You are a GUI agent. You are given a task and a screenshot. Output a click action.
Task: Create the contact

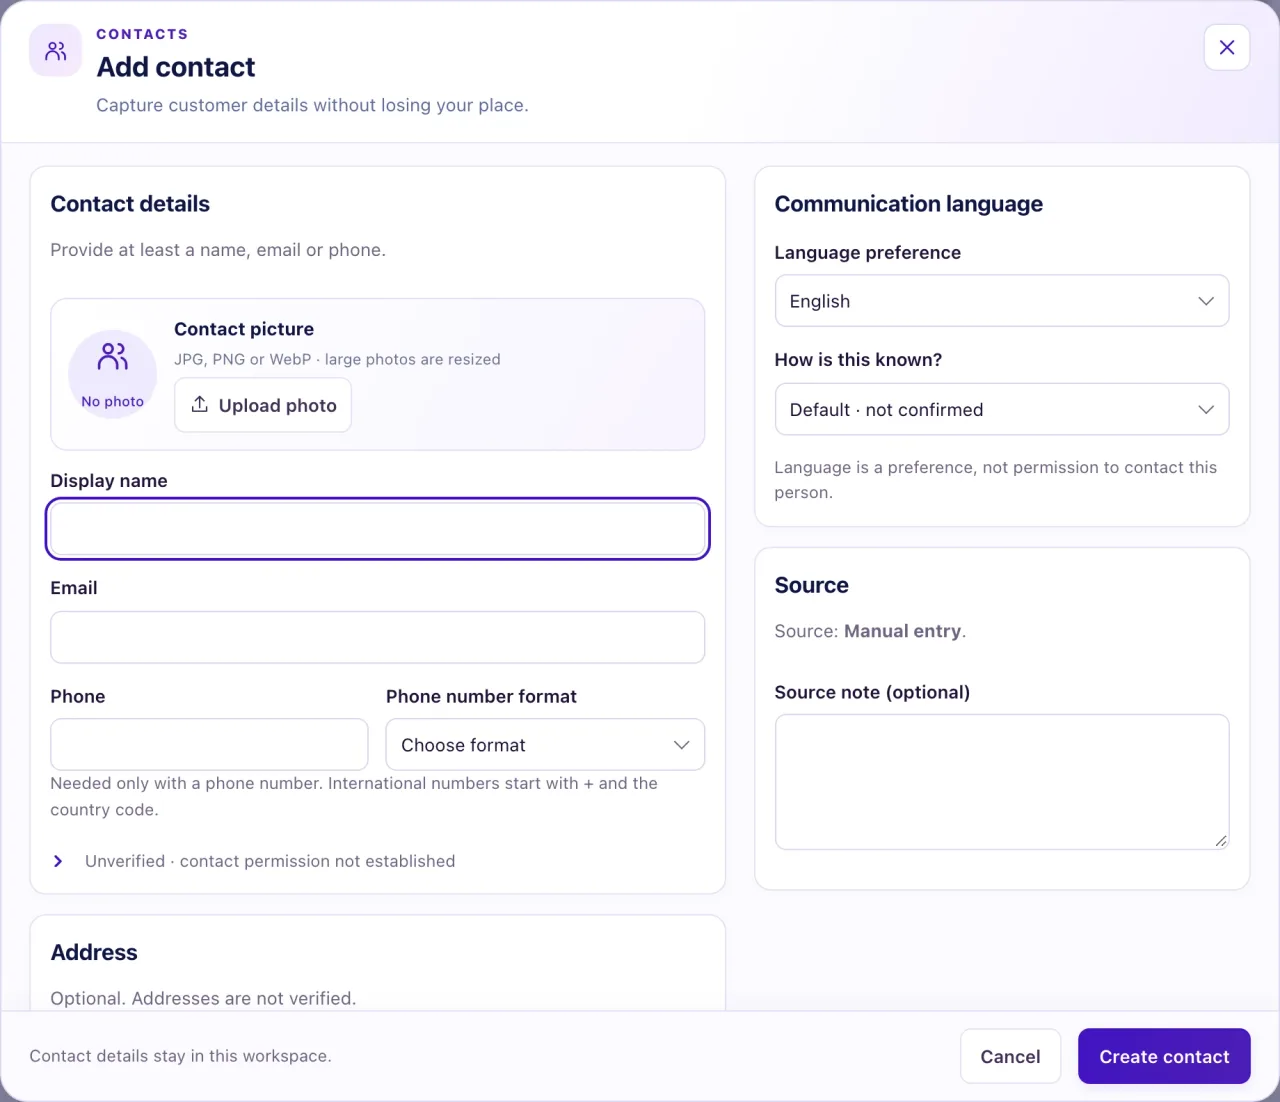point(1164,1056)
